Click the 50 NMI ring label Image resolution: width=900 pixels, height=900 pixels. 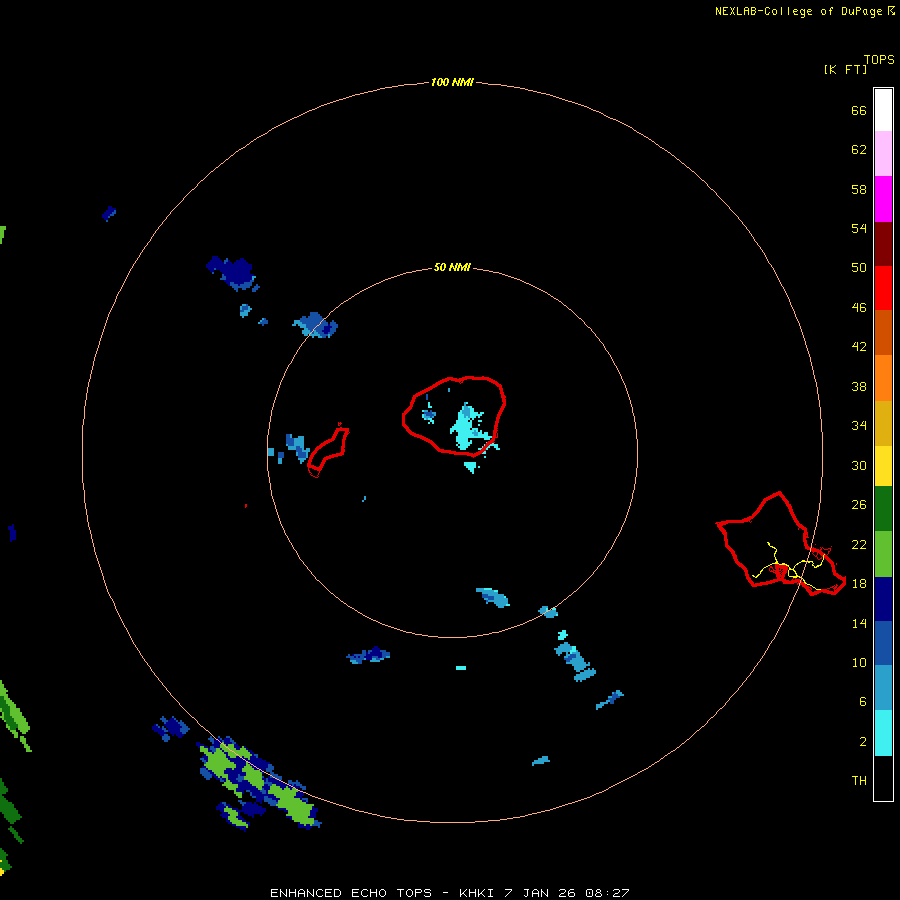(452, 267)
